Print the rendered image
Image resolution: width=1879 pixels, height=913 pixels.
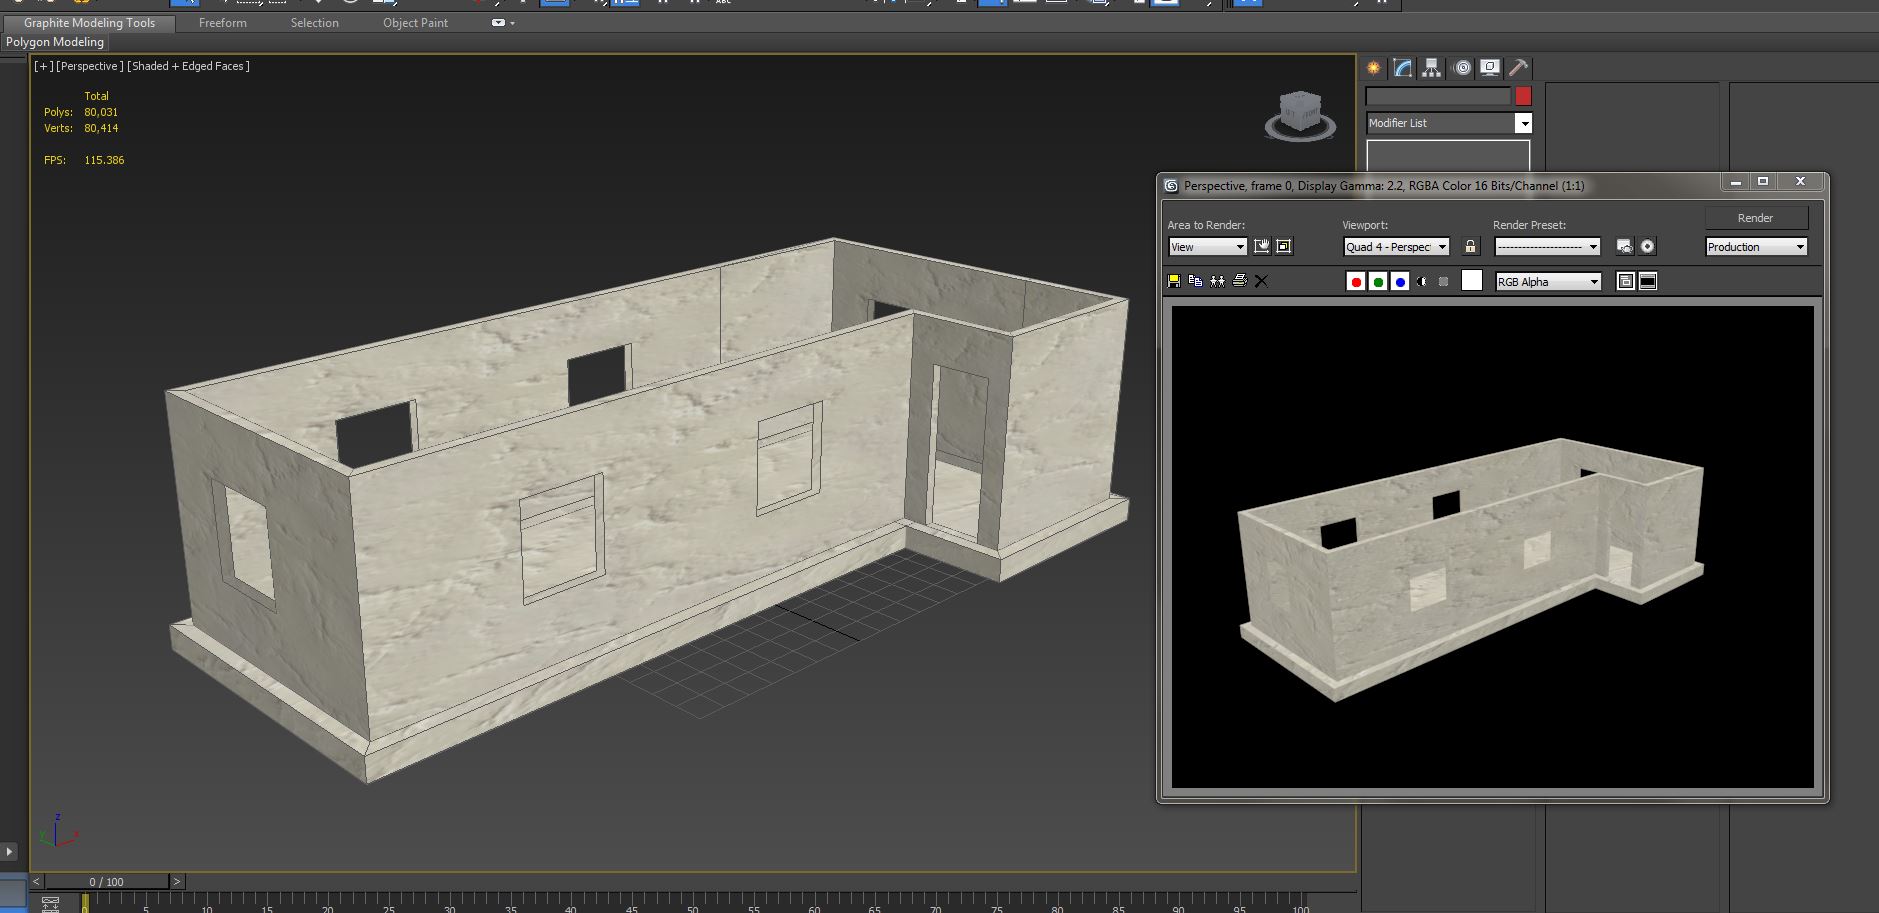coord(1240,281)
